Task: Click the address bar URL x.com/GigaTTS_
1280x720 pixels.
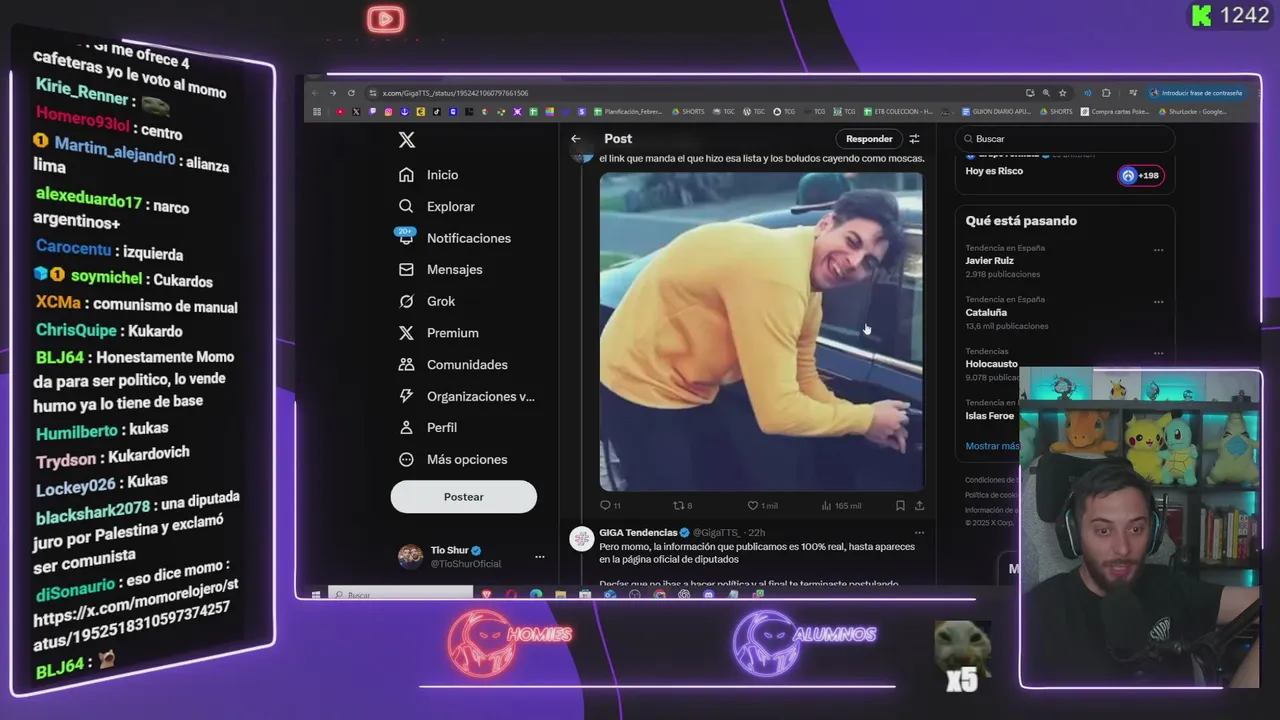Action: 455,93
